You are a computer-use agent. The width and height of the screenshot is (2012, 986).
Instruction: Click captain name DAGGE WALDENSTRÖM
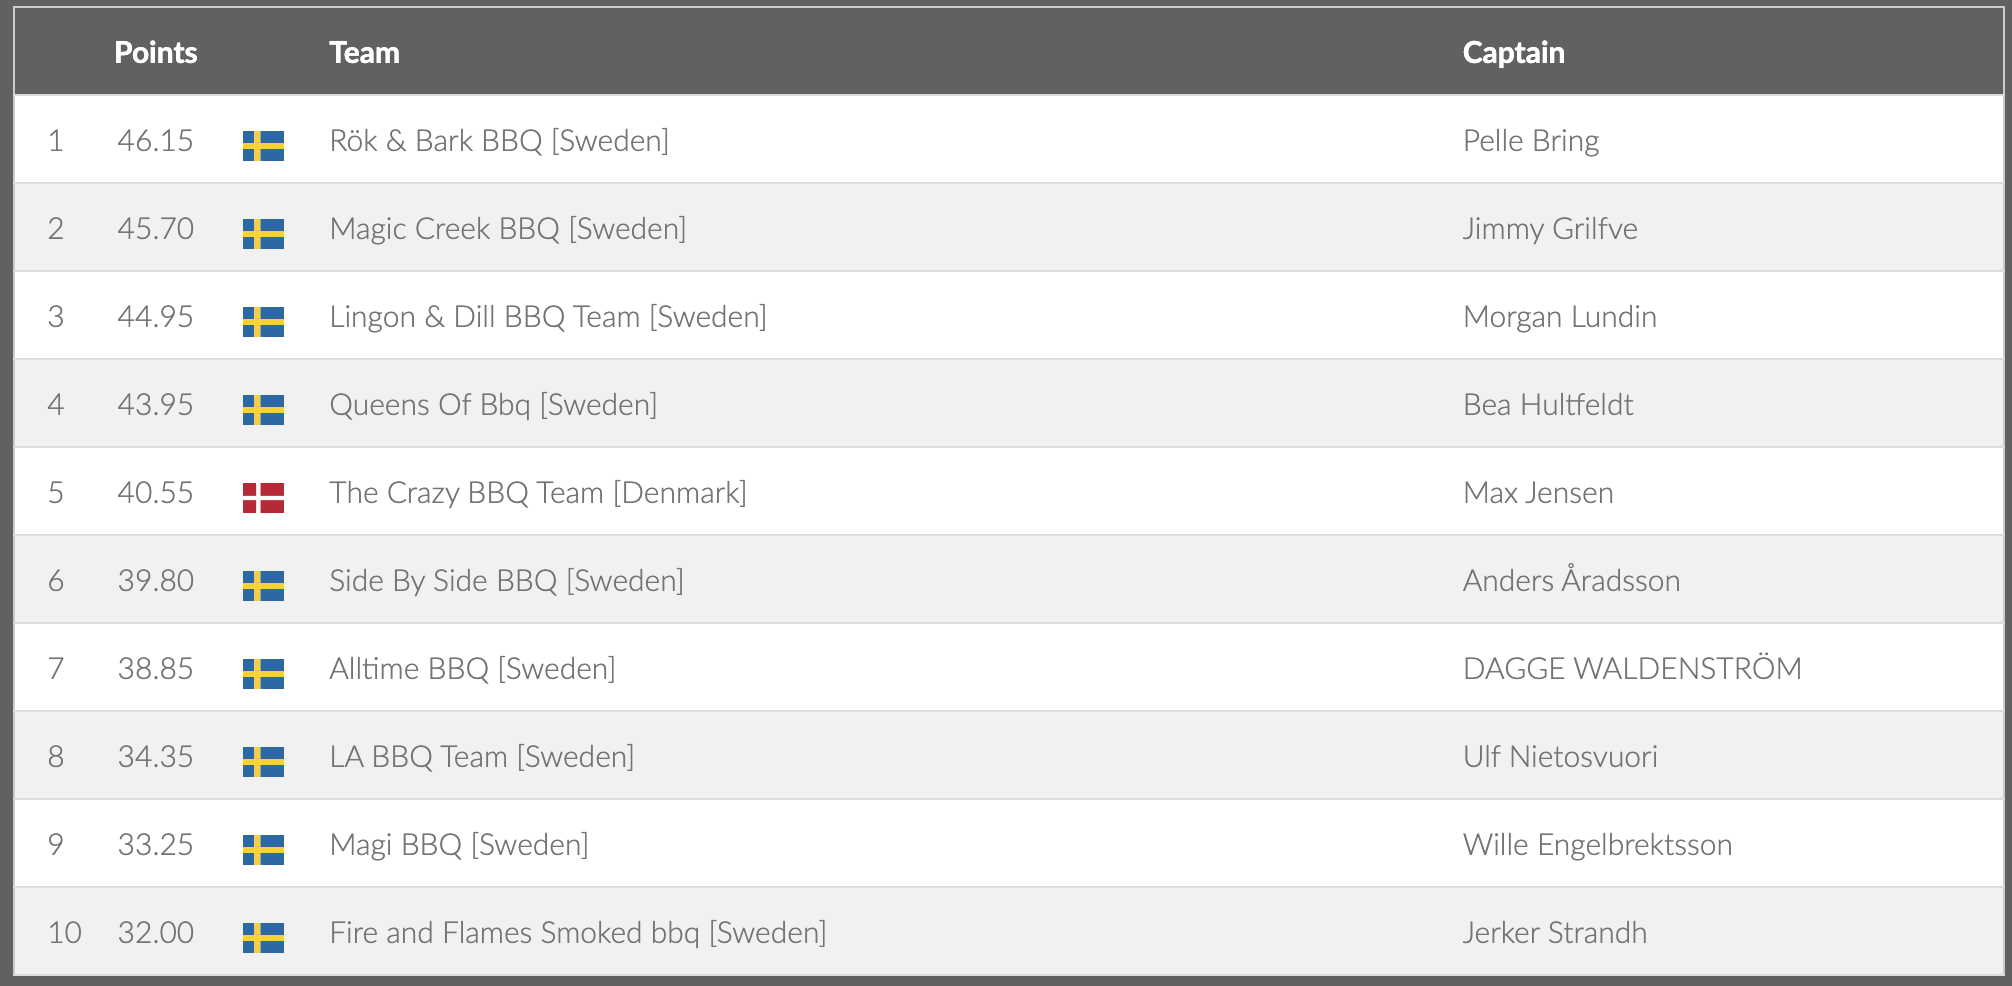coord(1632,669)
